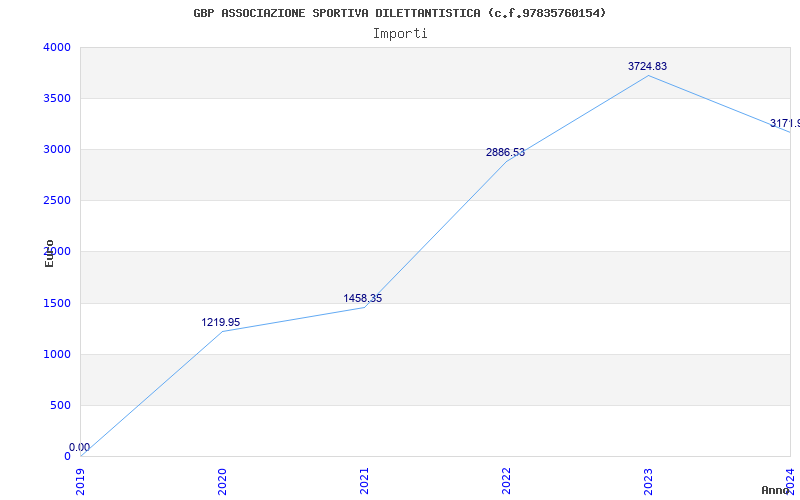Image resolution: width=800 pixels, height=500 pixels.
Task: Click the 4000 y-axis tick label
Action: [57, 47]
